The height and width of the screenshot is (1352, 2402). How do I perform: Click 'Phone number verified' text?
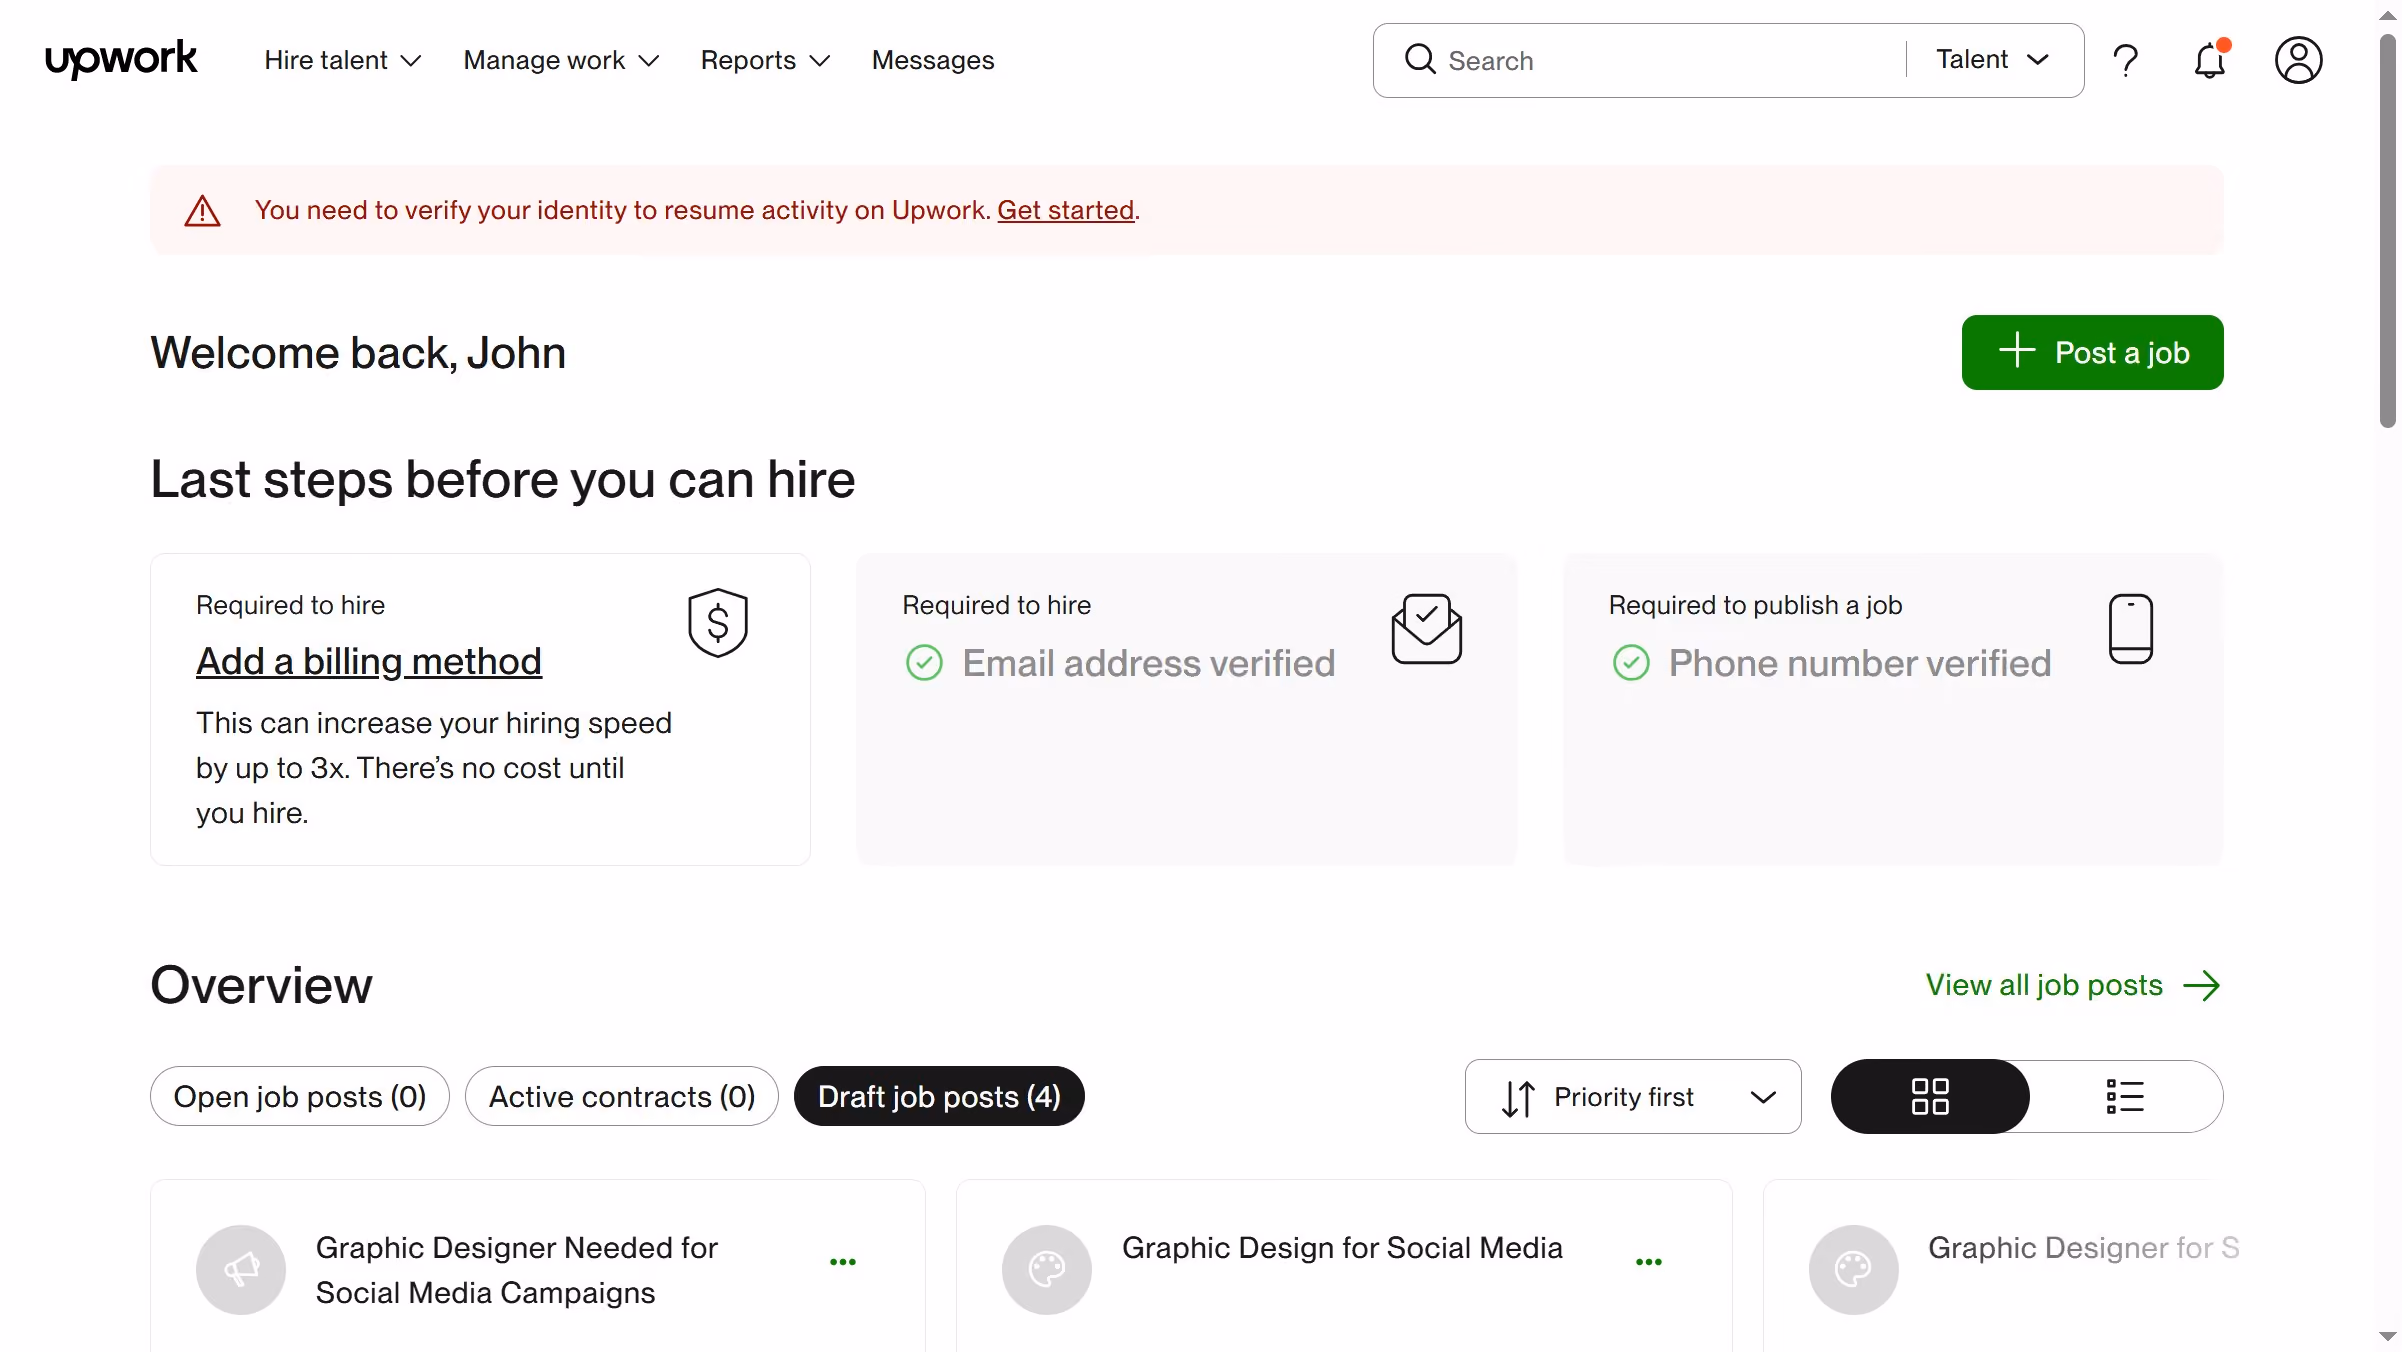click(1860, 663)
